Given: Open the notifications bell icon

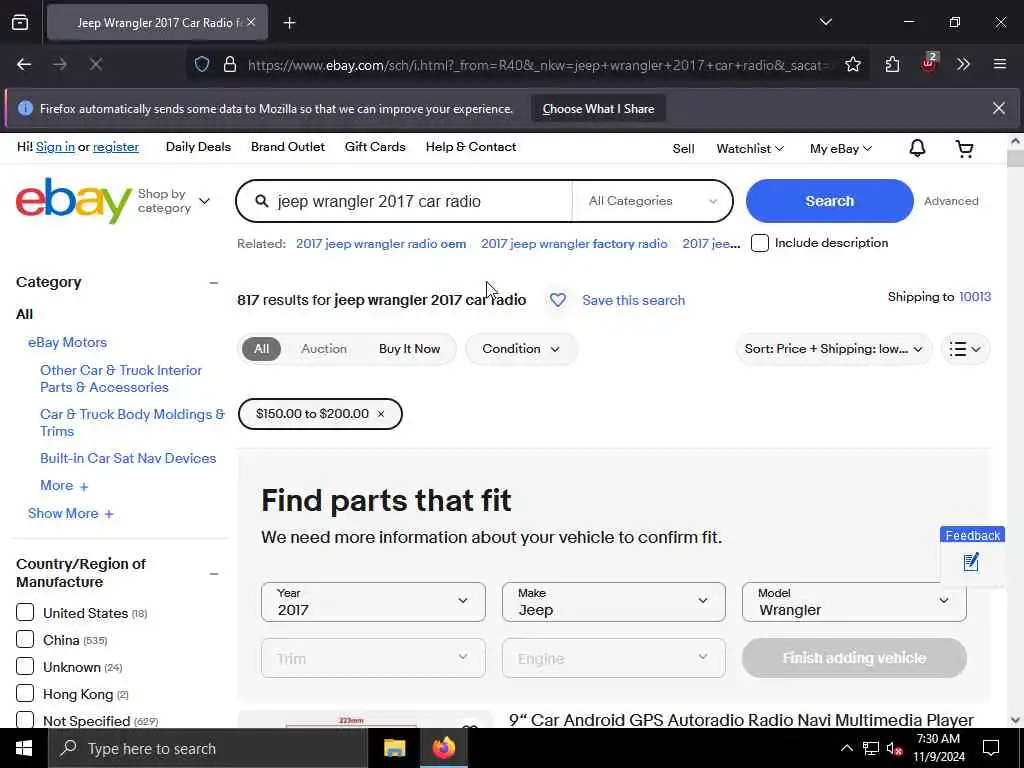Looking at the screenshot, I should 917,148.
